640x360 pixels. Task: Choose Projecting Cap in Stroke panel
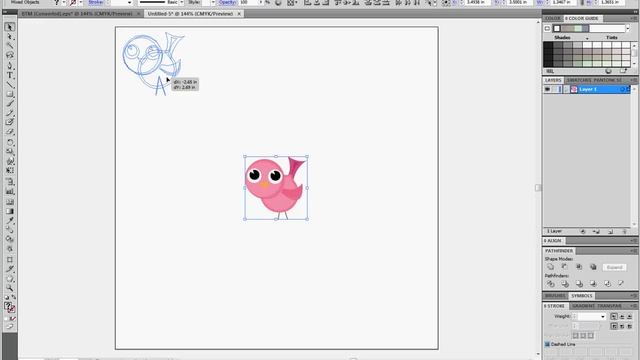tap(629, 316)
